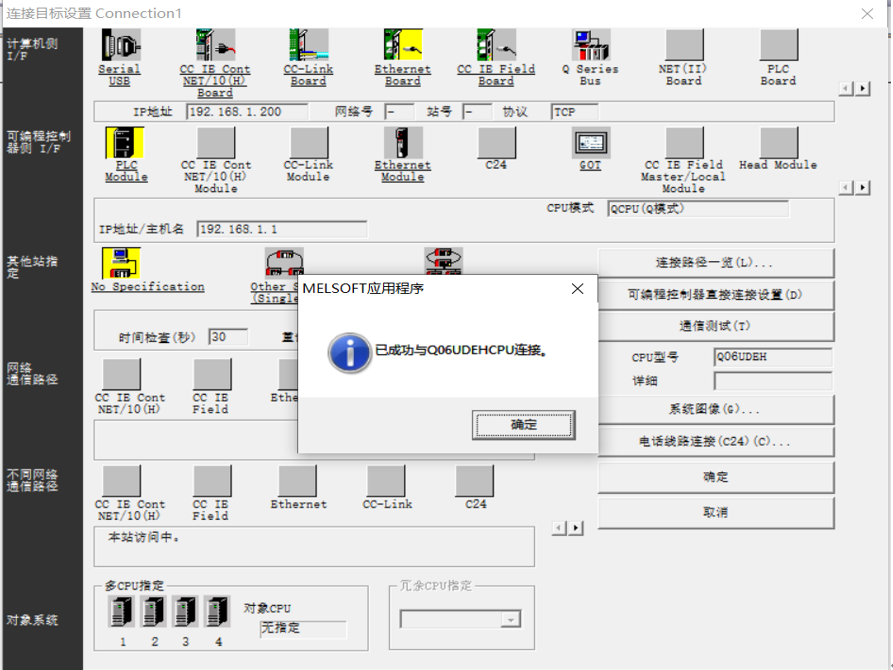Click the IP地址/主机名 192.168.1.1 field
The image size is (893, 670).
click(282, 229)
